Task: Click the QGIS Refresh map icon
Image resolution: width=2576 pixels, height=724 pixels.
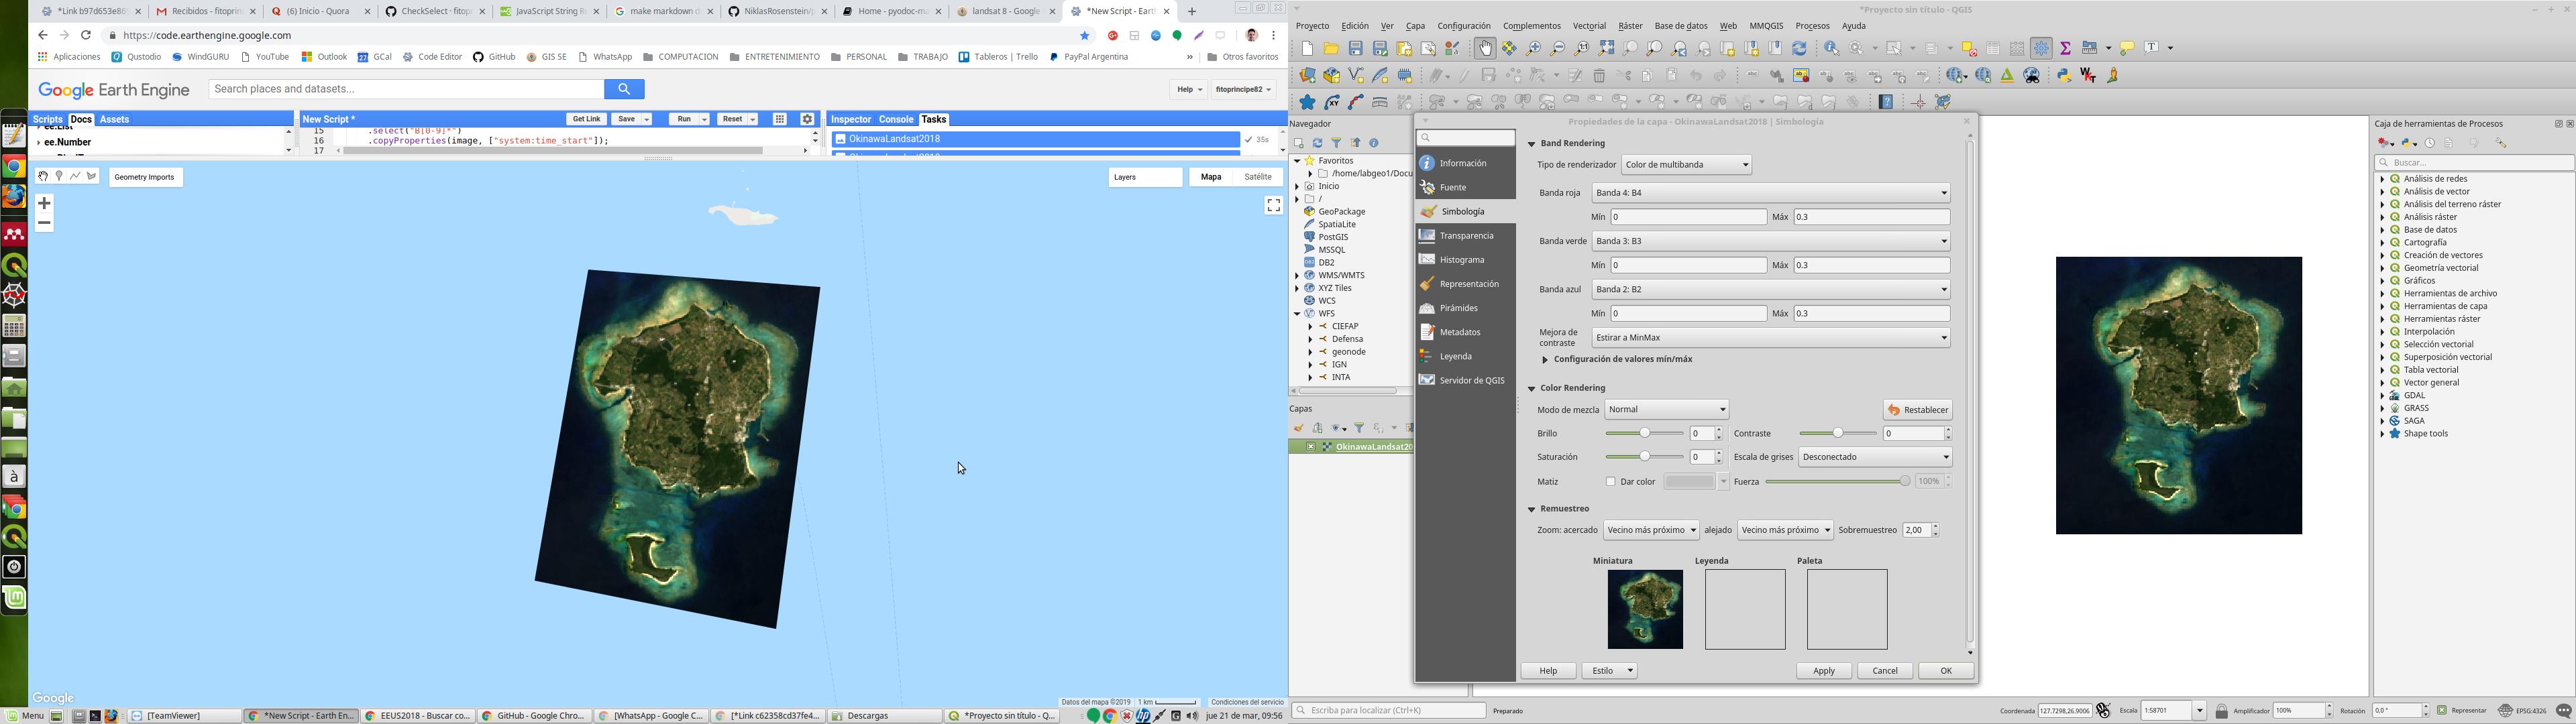Action: pos(1799,48)
